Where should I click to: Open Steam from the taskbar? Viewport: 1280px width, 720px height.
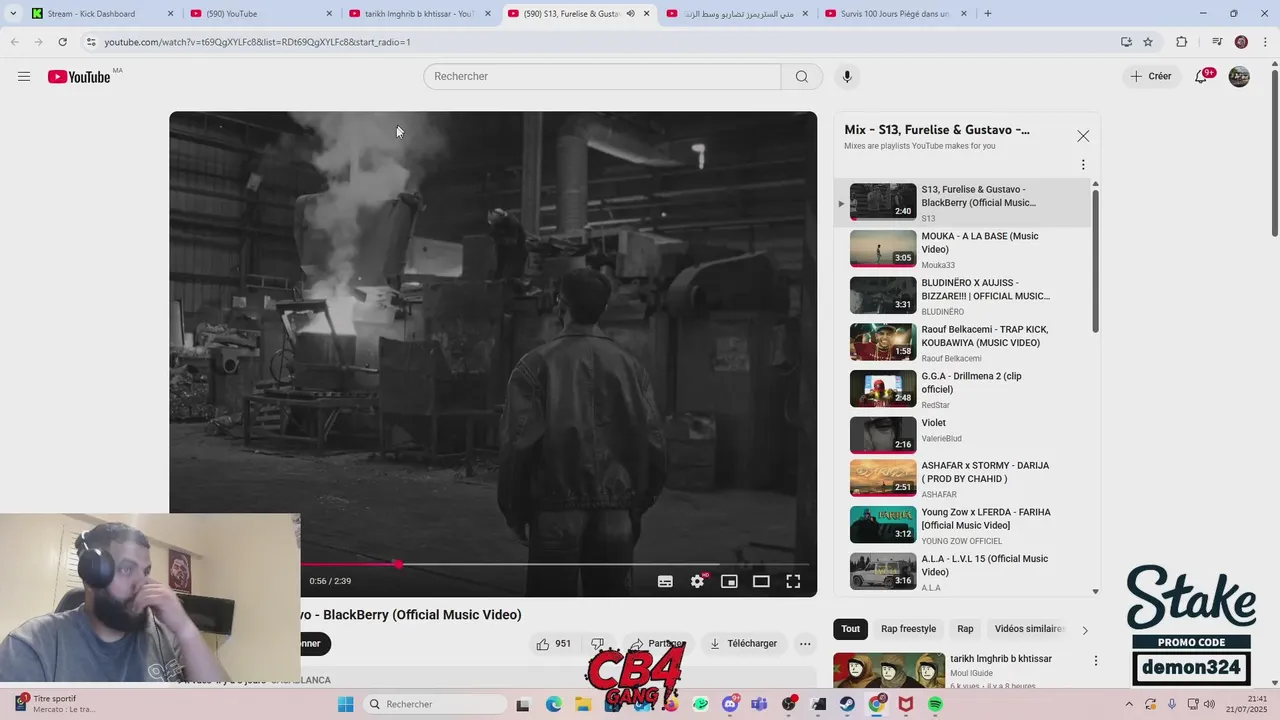pyautogui.click(x=847, y=704)
